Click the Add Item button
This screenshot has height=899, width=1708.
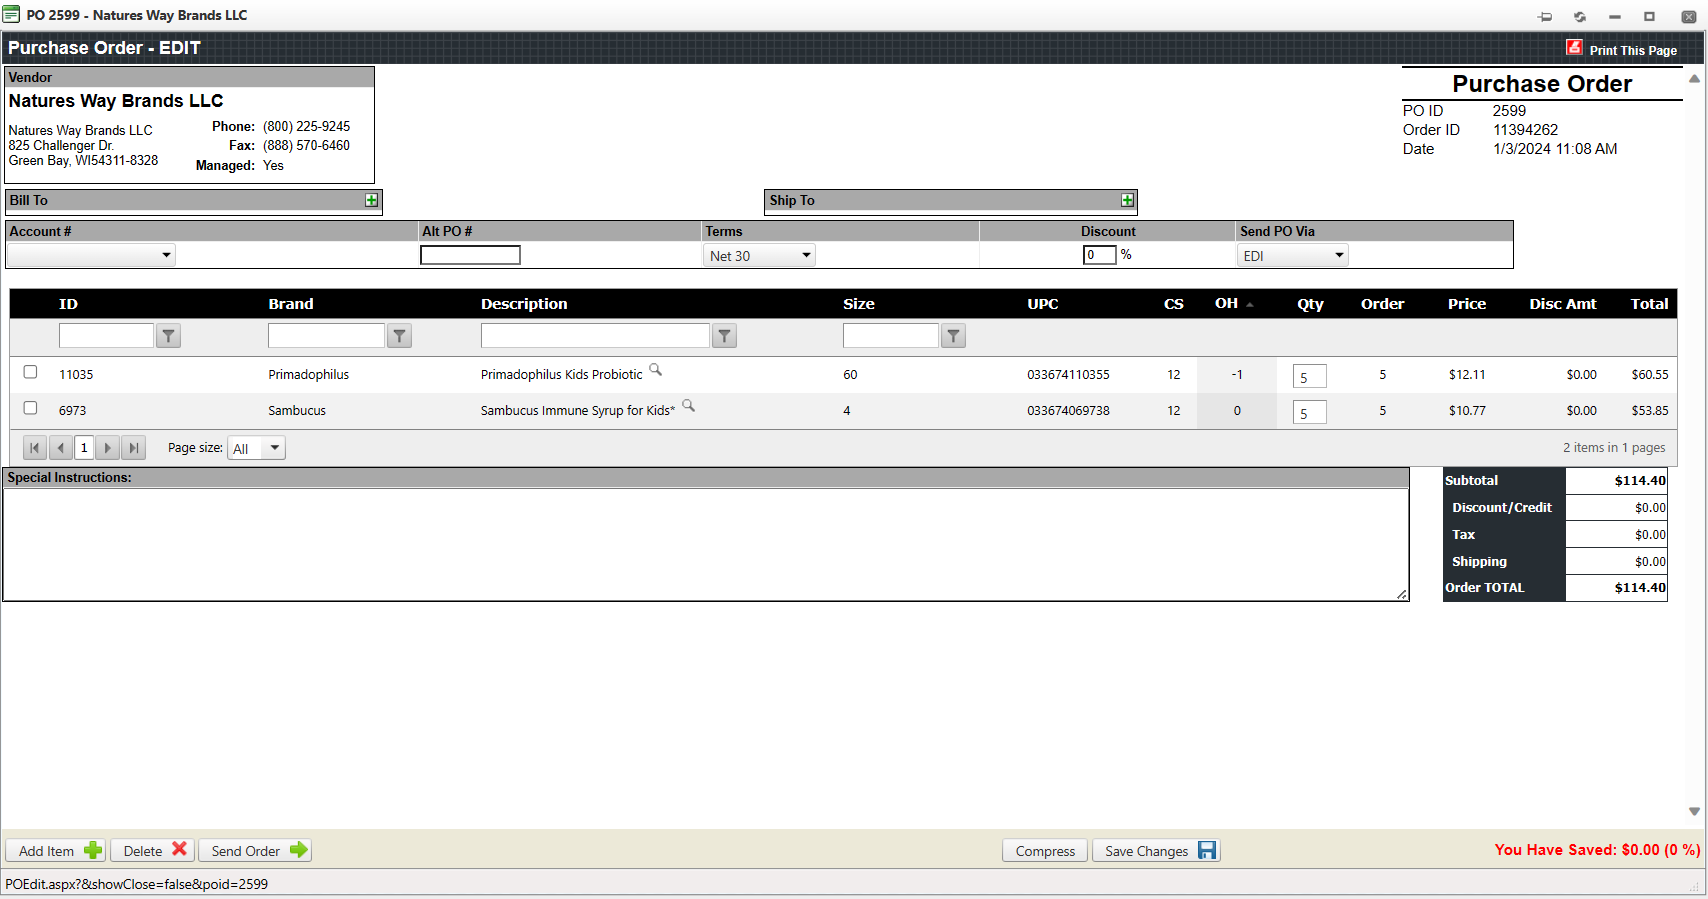pos(55,851)
